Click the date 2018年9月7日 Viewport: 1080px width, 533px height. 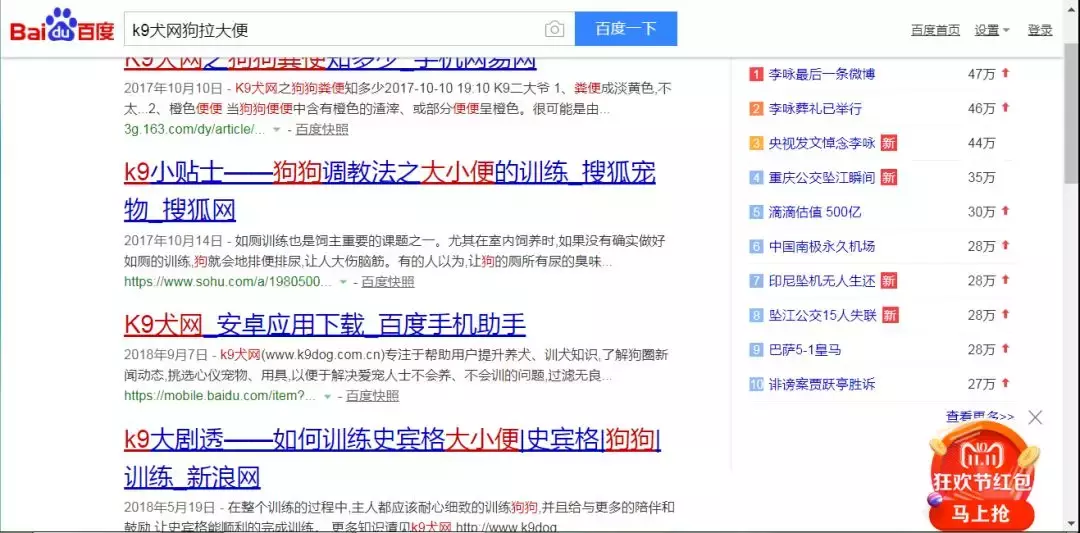pyautogui.click(x=165, y=355)
